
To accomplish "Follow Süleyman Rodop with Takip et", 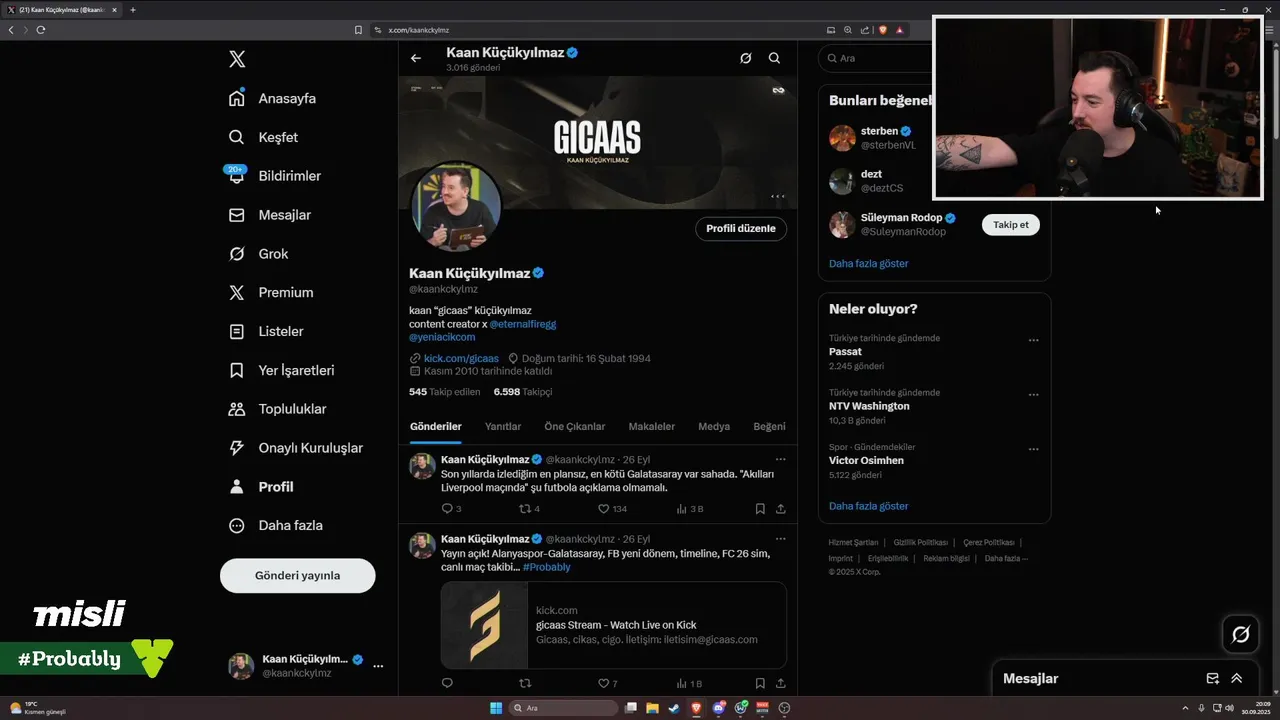I will tap(1011, 224).
